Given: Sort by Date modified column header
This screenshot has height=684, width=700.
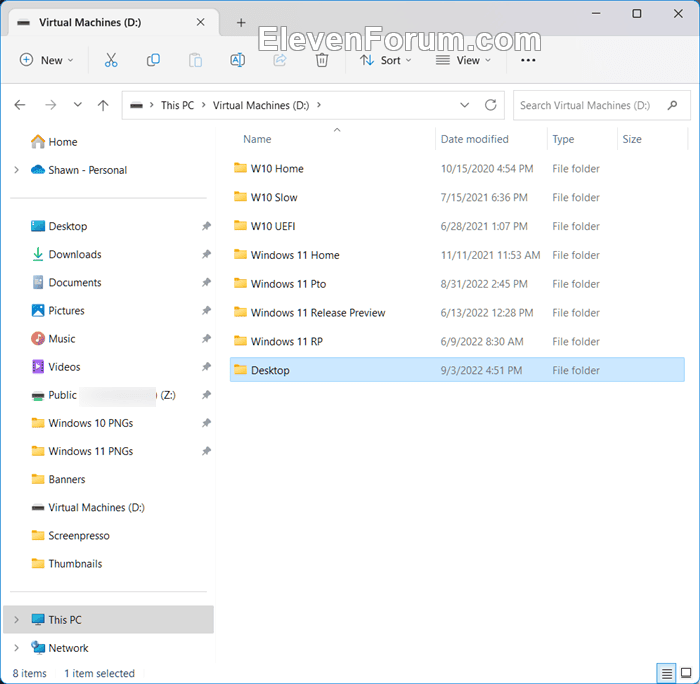Looking at the screenshot, I should pos(475,139).
